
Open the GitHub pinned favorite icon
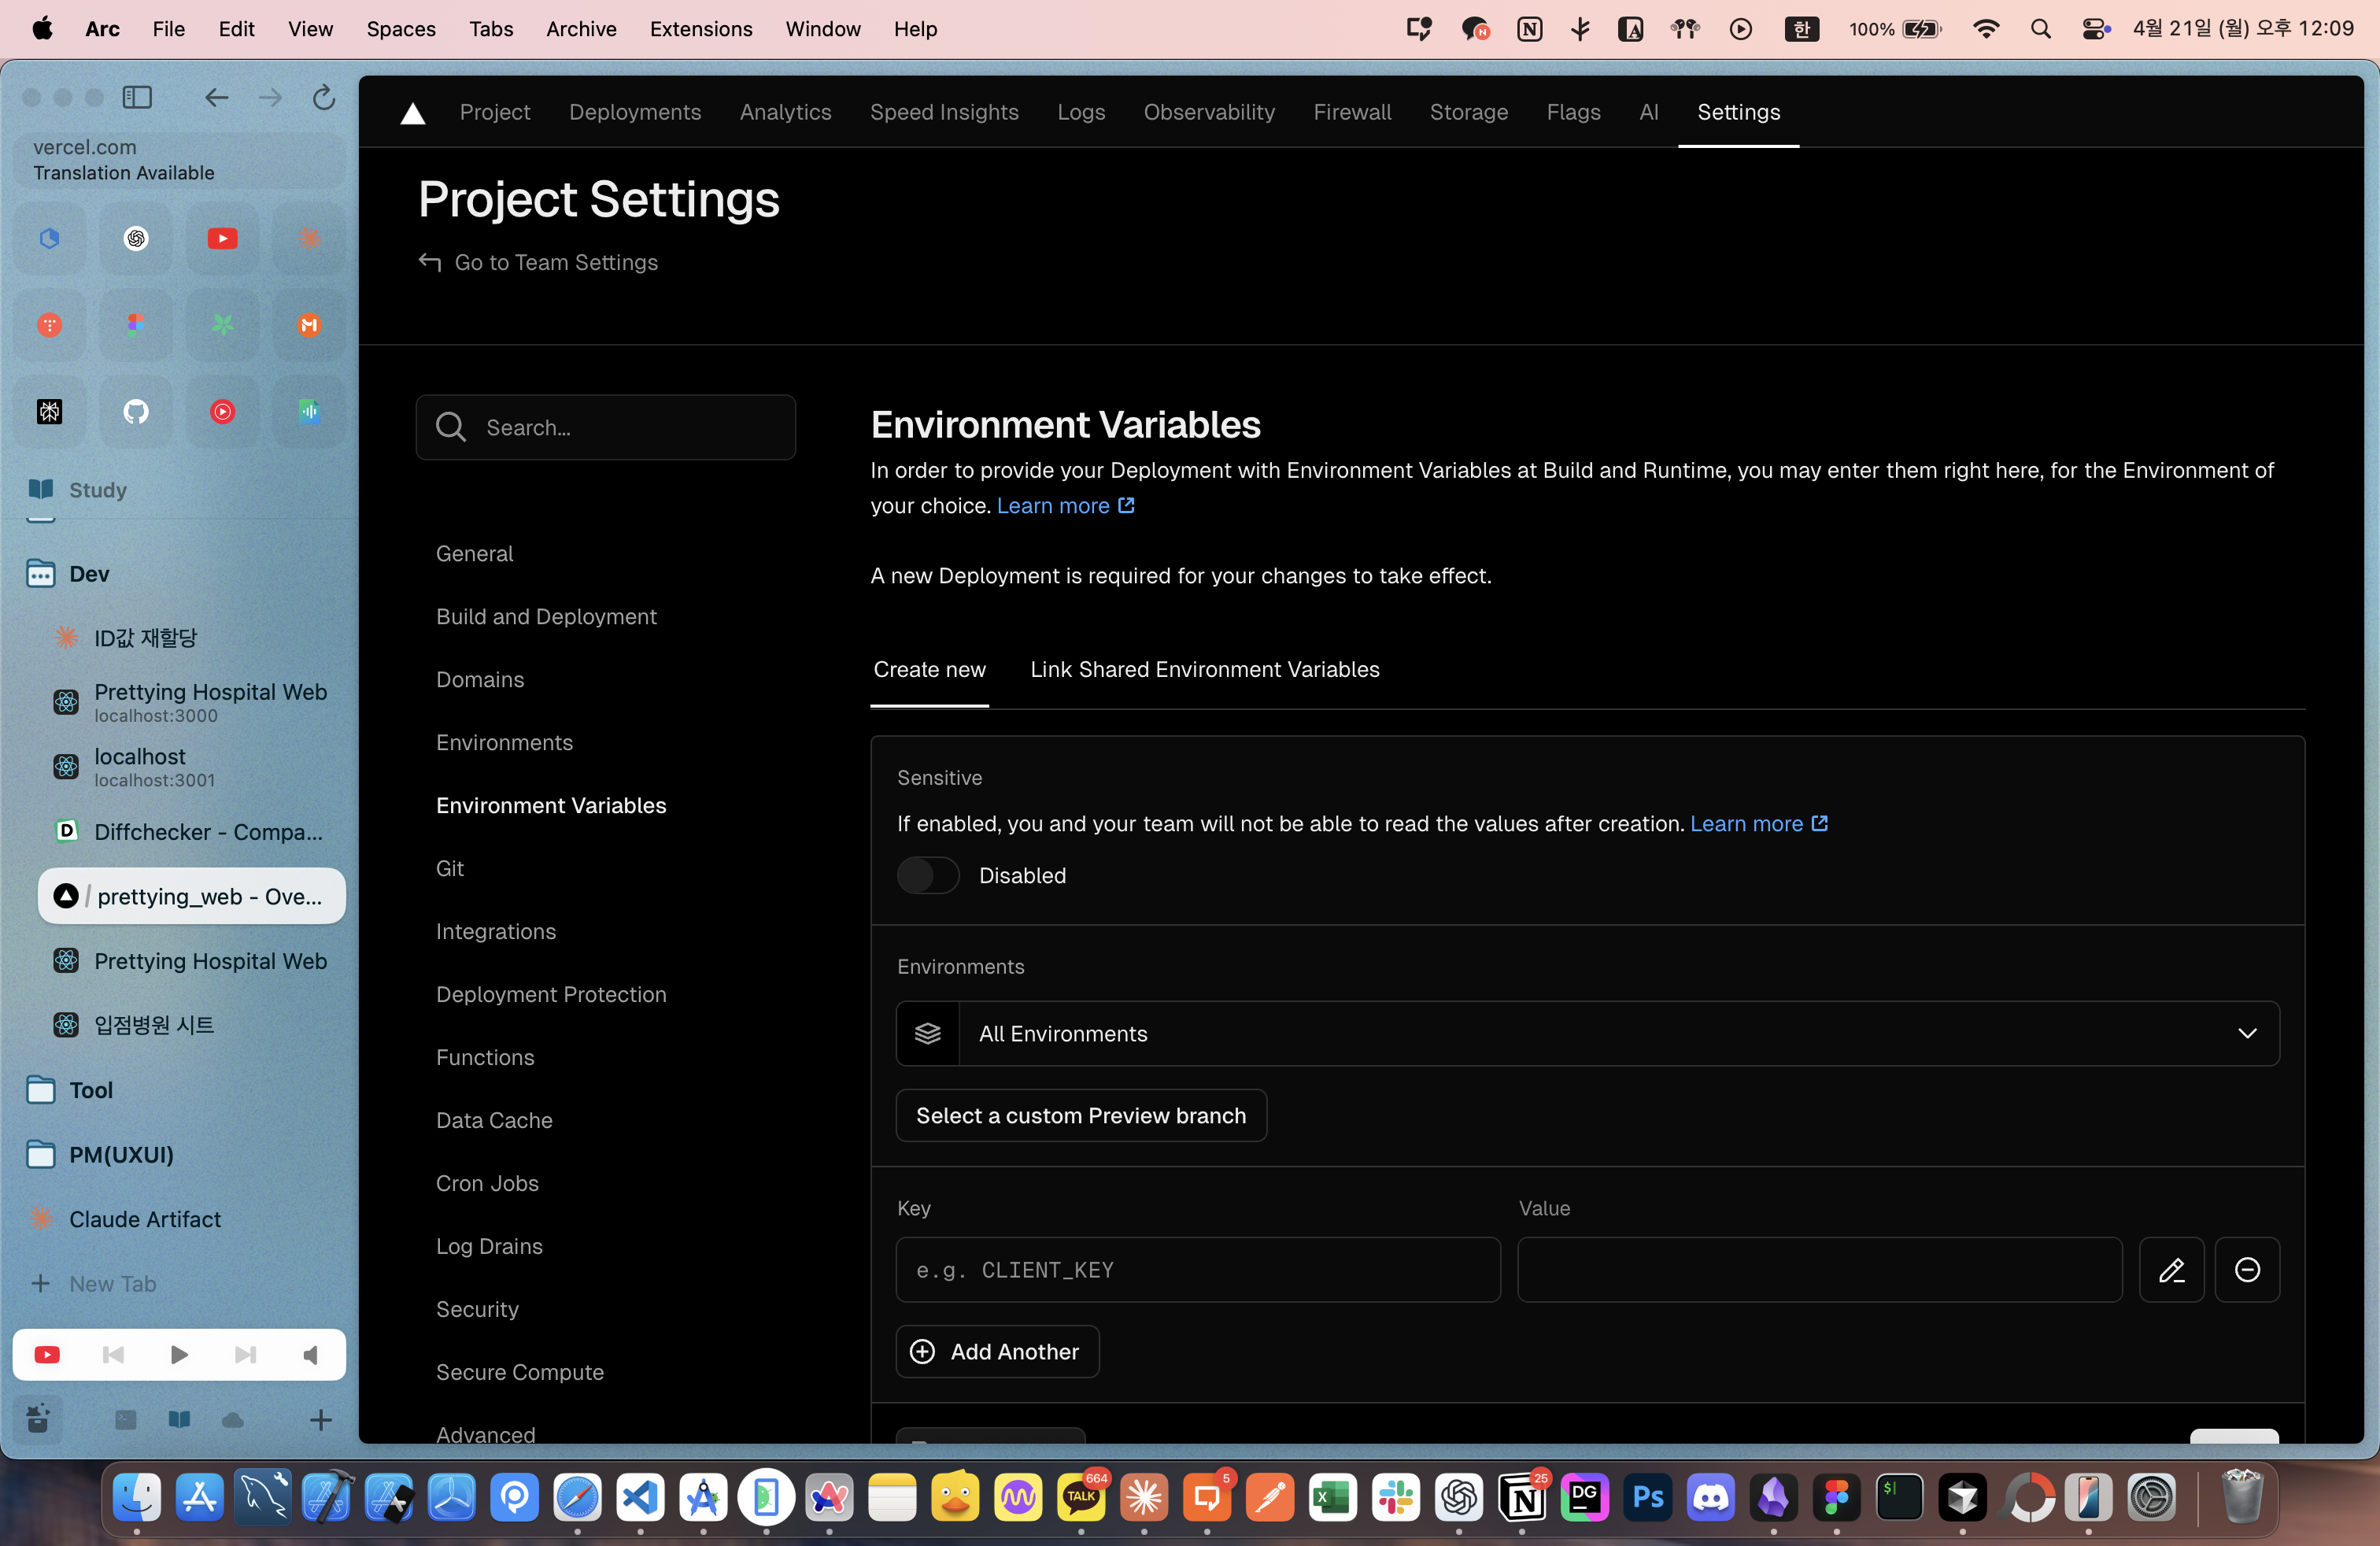[136, 411]
